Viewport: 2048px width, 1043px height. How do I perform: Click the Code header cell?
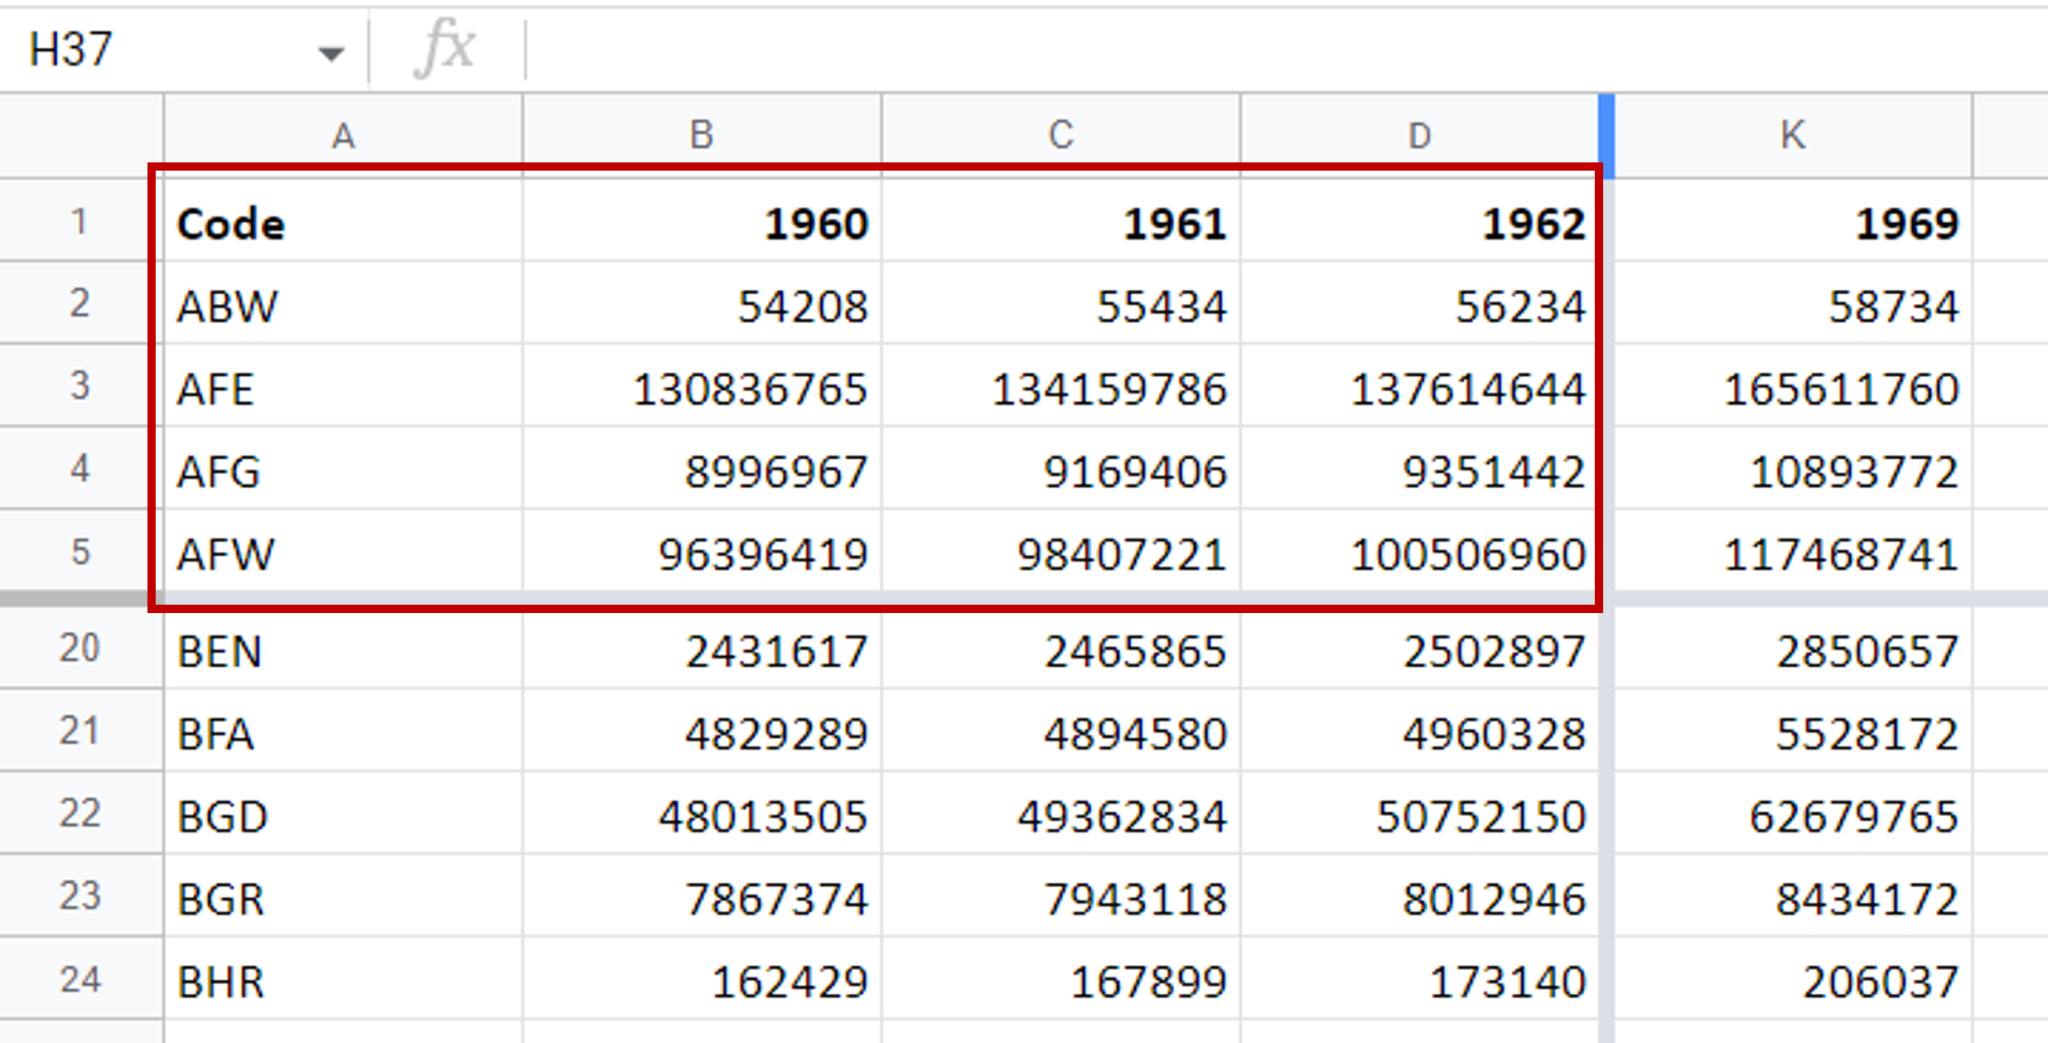[343, 222]
